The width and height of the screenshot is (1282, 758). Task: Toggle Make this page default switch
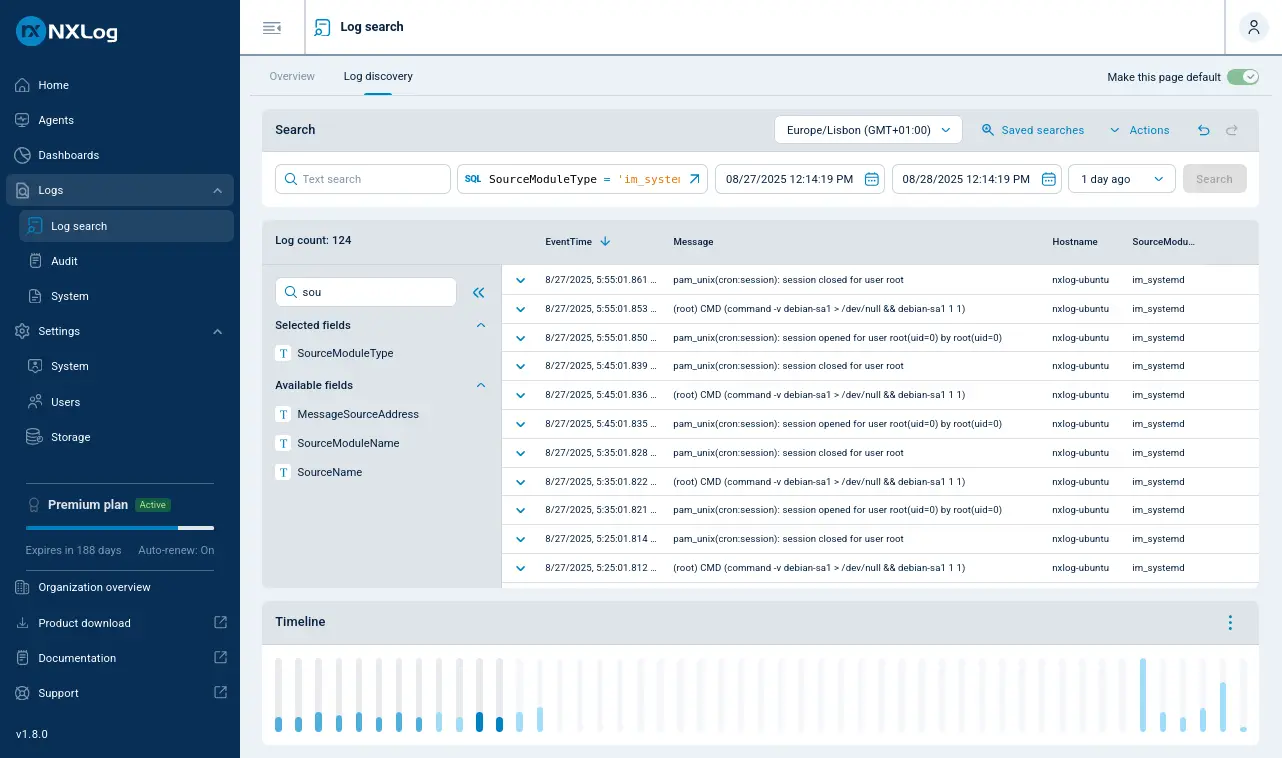[1243, 77]
